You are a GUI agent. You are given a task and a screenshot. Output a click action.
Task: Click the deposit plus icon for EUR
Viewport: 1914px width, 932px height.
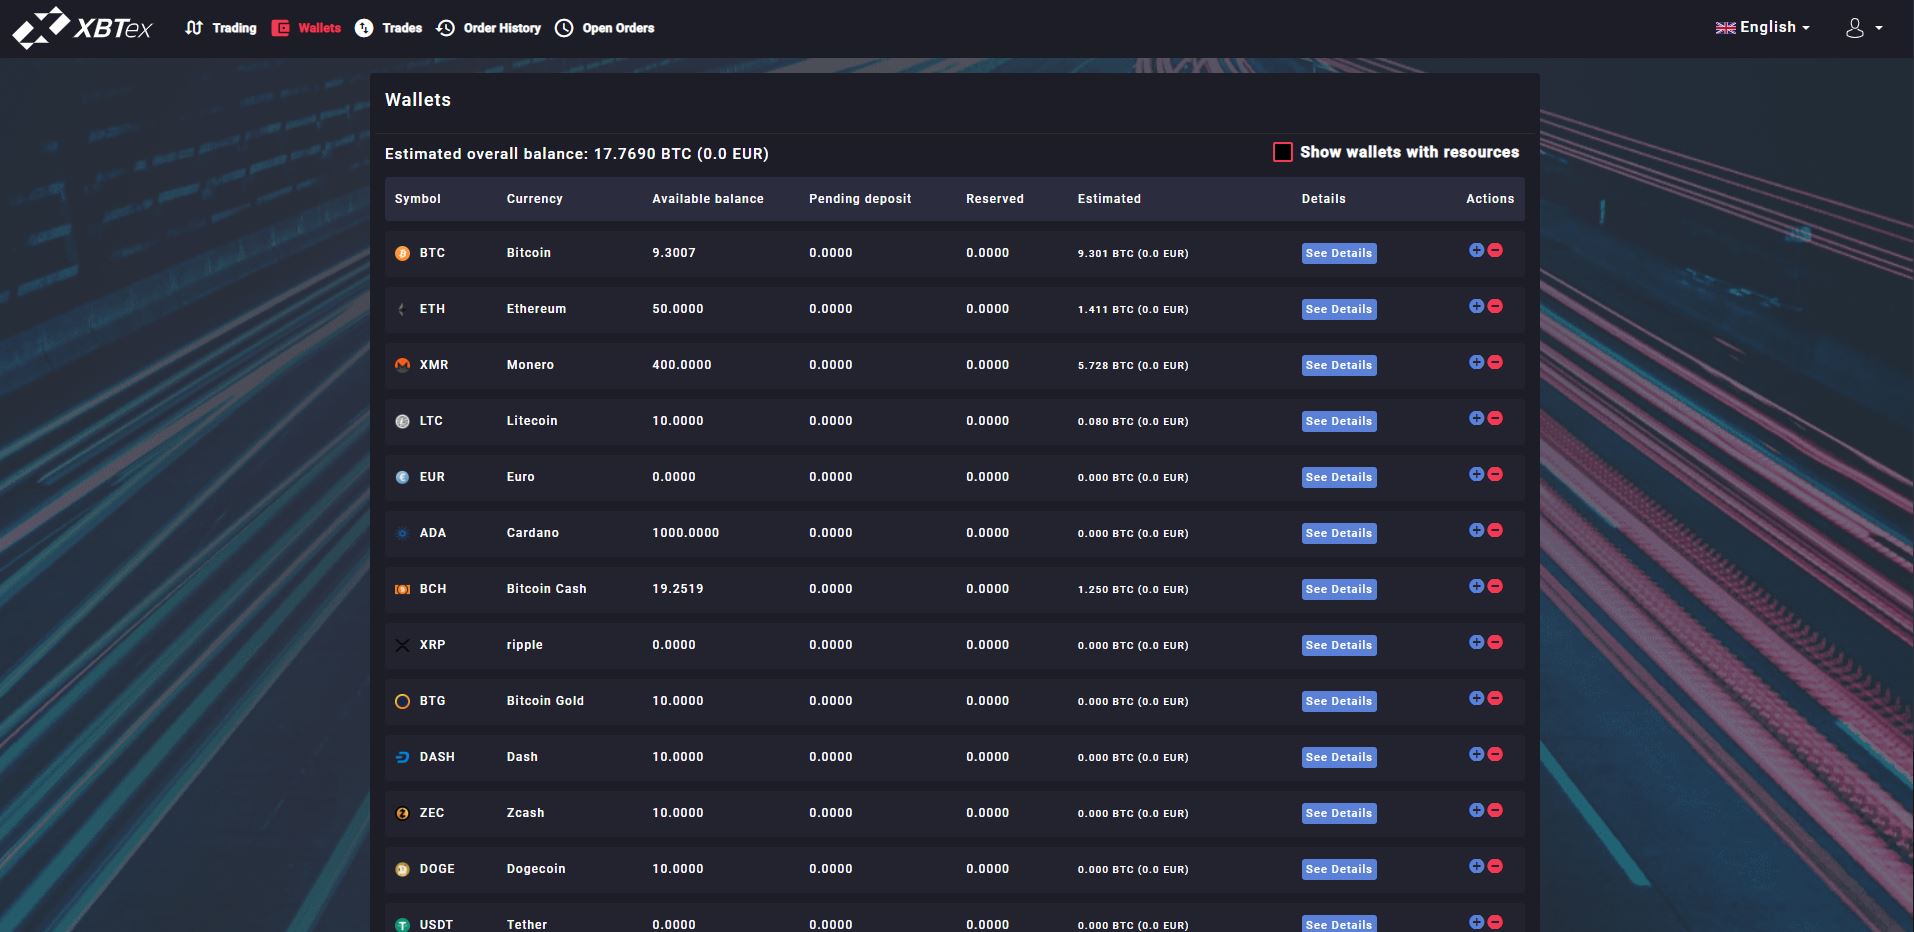coord(1476,474)
